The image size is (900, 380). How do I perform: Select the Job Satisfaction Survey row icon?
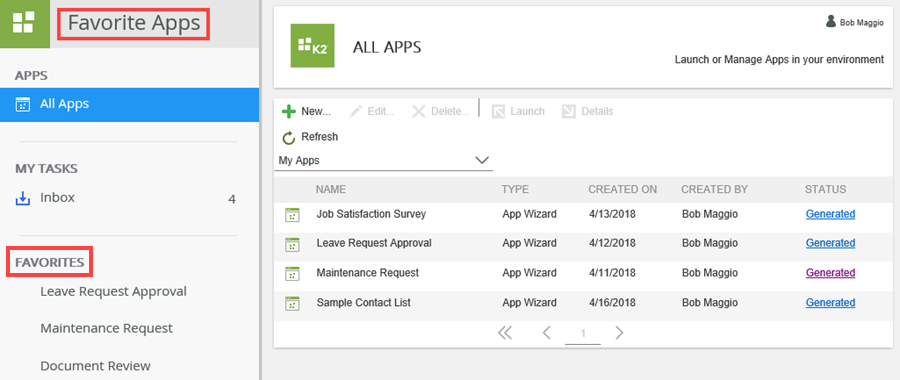point(293,215)
